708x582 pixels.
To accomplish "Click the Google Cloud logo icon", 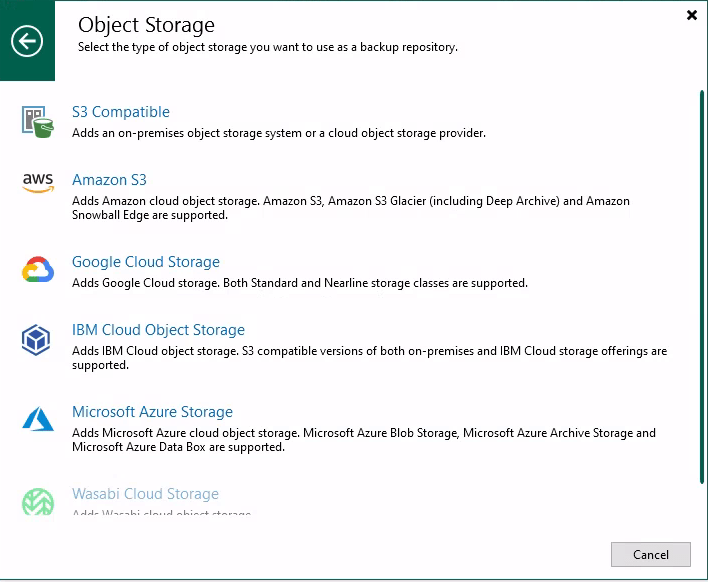I will tap(38, 270).
